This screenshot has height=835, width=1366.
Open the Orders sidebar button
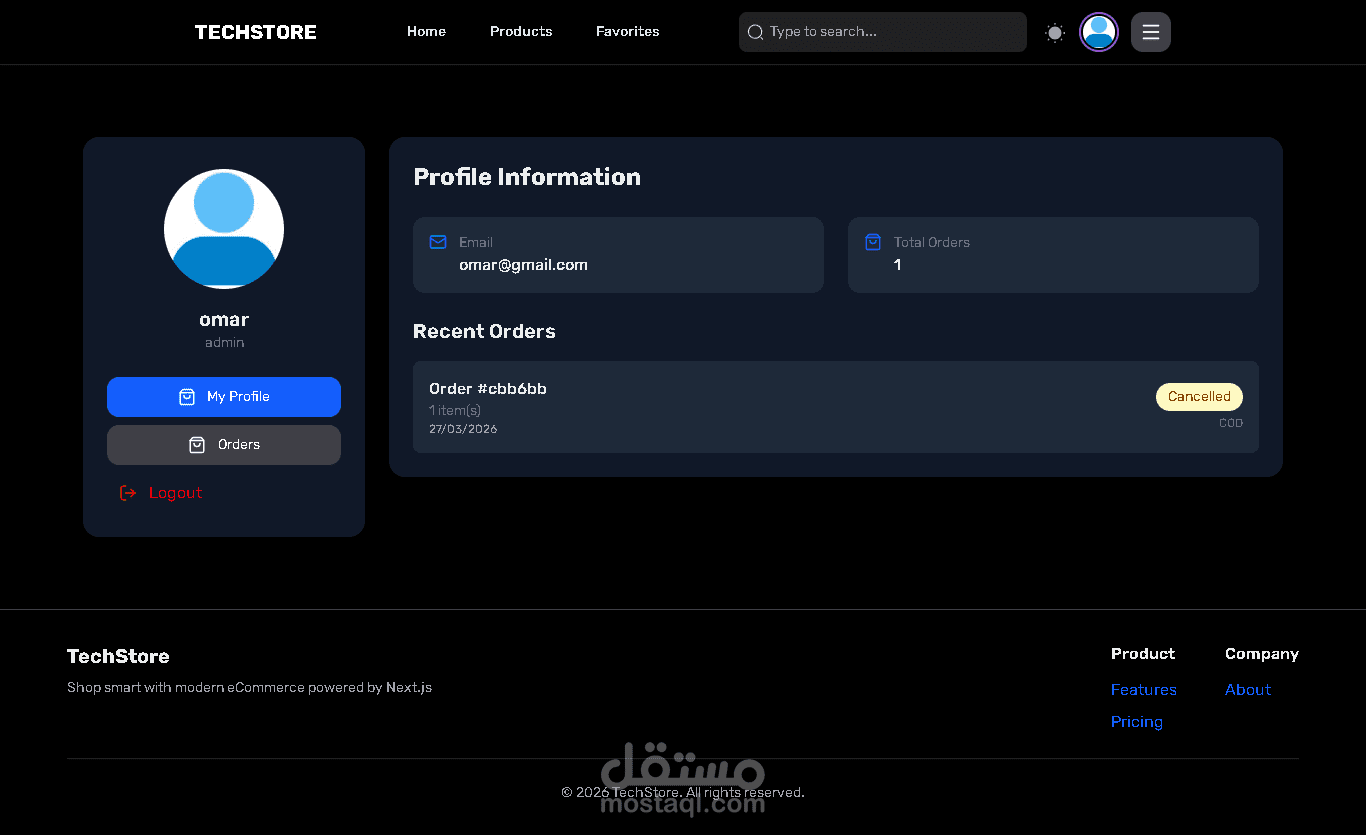[224, 445]
